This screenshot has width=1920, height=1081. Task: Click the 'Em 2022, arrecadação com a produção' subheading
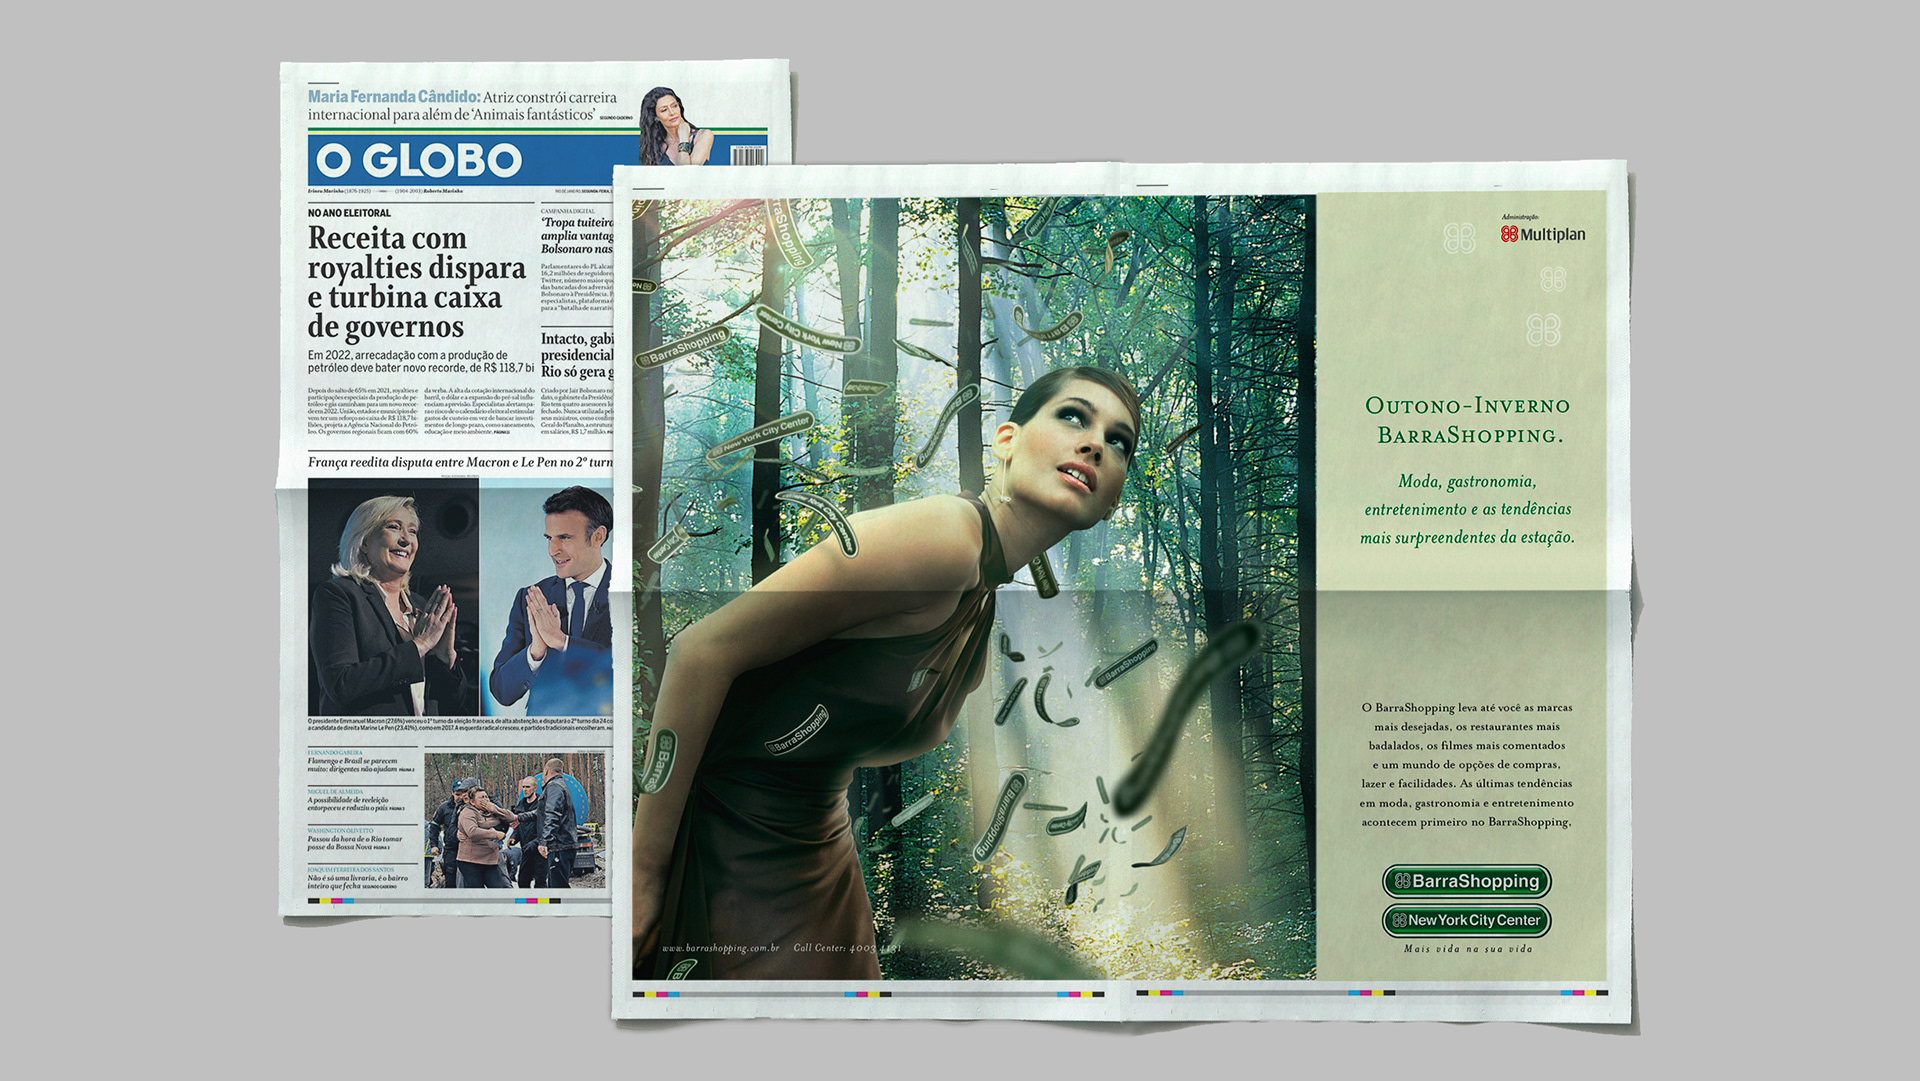tap(421, 361)
